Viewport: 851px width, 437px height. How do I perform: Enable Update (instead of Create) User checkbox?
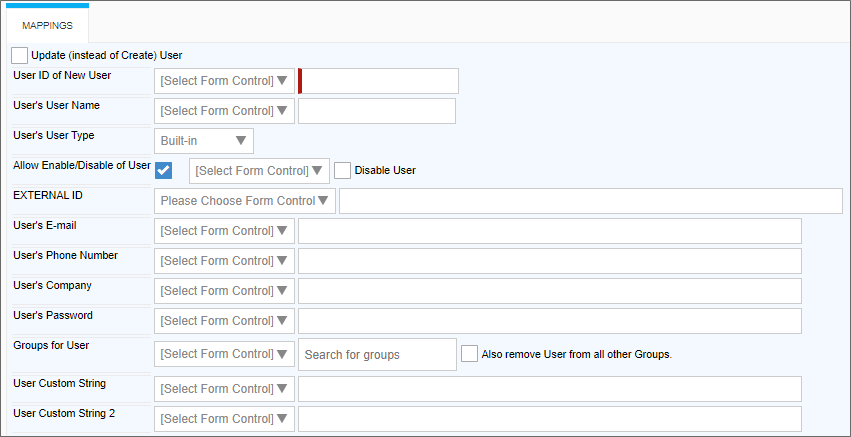click(20, 55)
